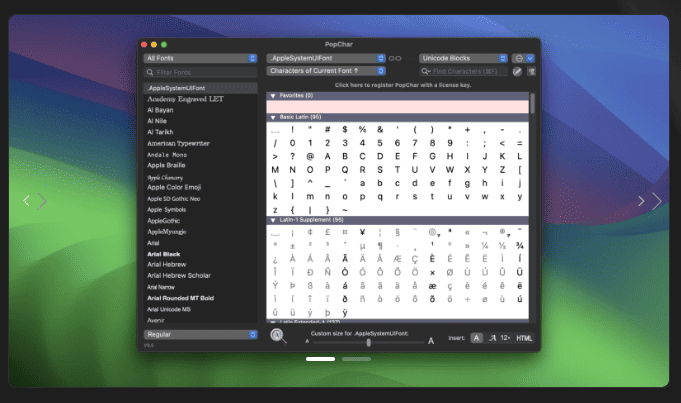Image resolution: width=681 pixels, height=403 pixels.
Task: Select styled A with font size insert mode
Action: coord(499,338)
